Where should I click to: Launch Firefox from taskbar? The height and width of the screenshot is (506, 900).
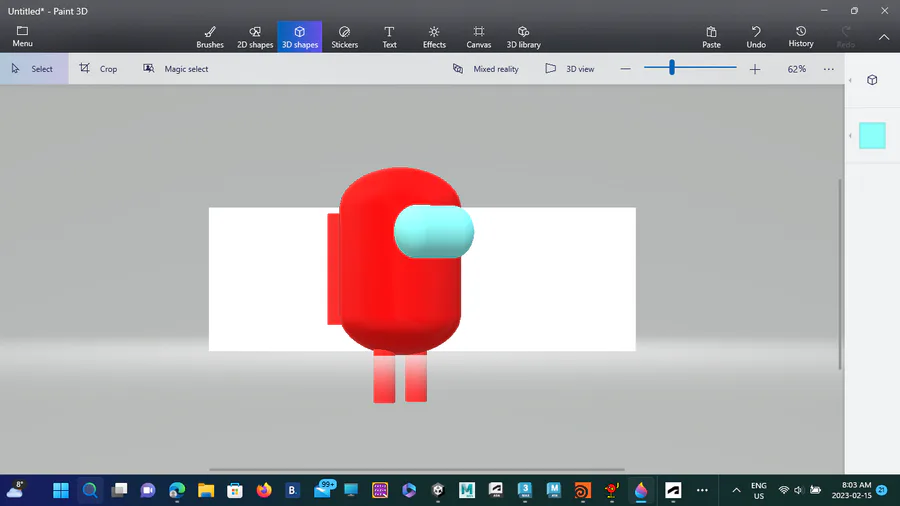click(263, 491)
